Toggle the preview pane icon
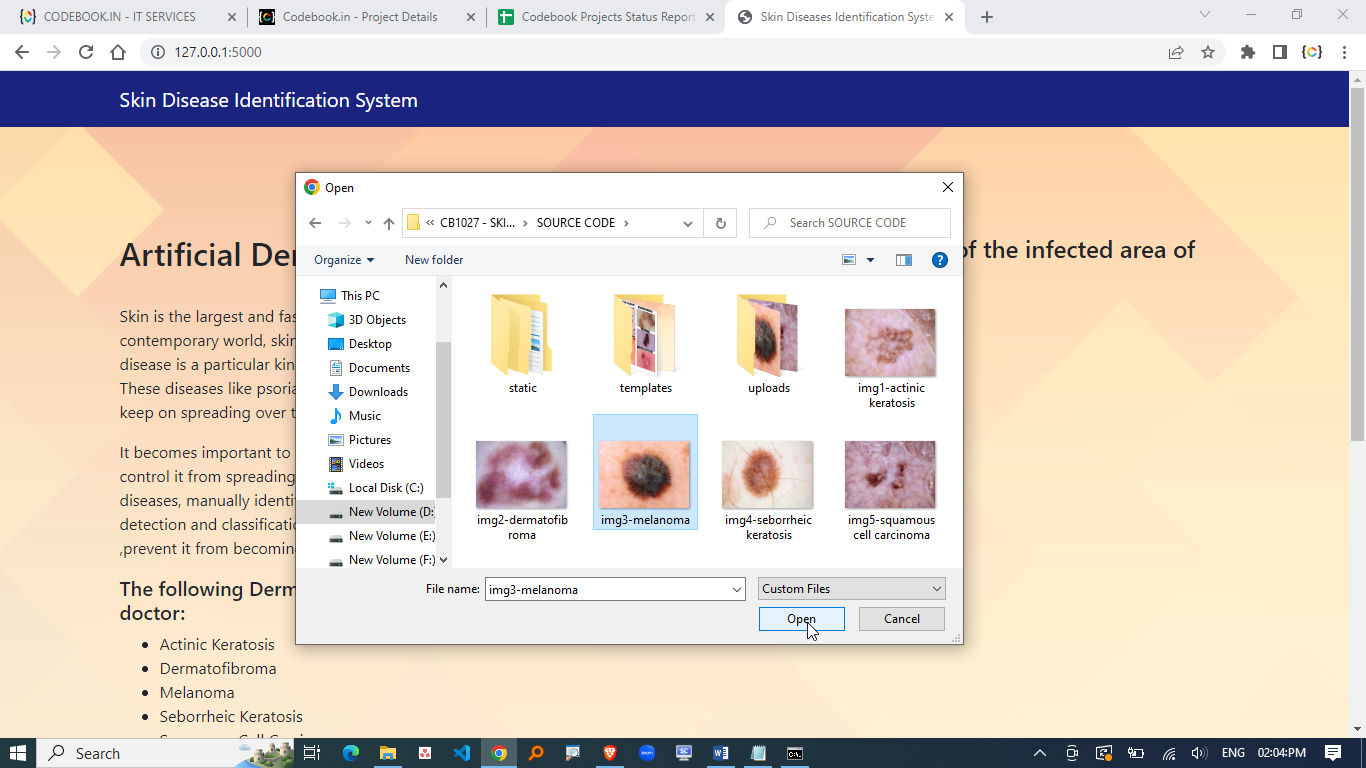This screenshot has width=1366, height=768. point(904,260)
